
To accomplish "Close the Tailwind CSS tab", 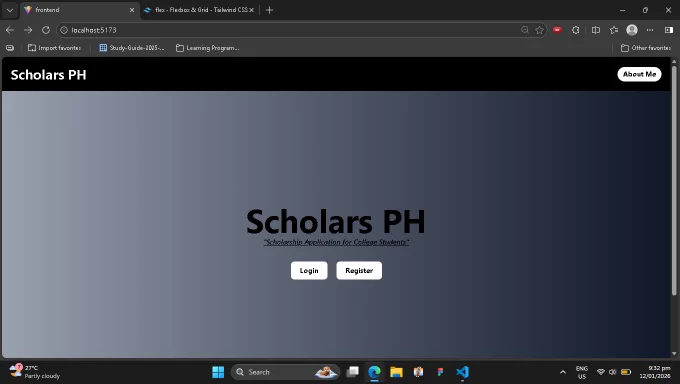I will 251,10.
